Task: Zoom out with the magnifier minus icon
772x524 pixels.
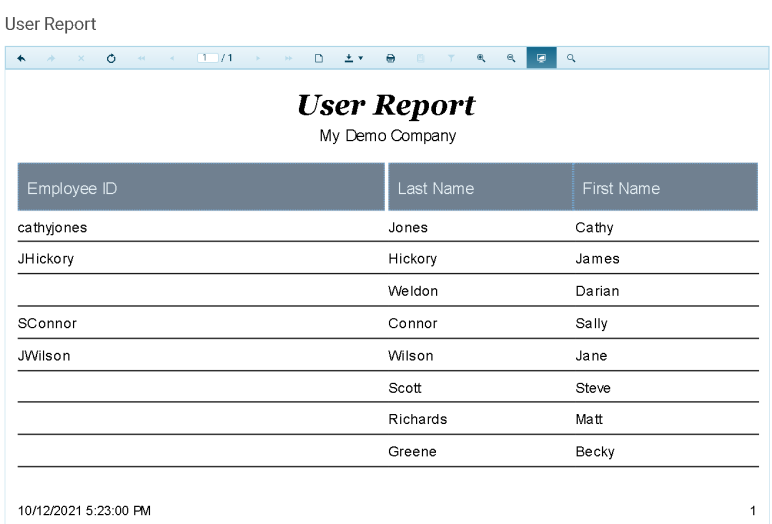Action: tap(511, 58)
